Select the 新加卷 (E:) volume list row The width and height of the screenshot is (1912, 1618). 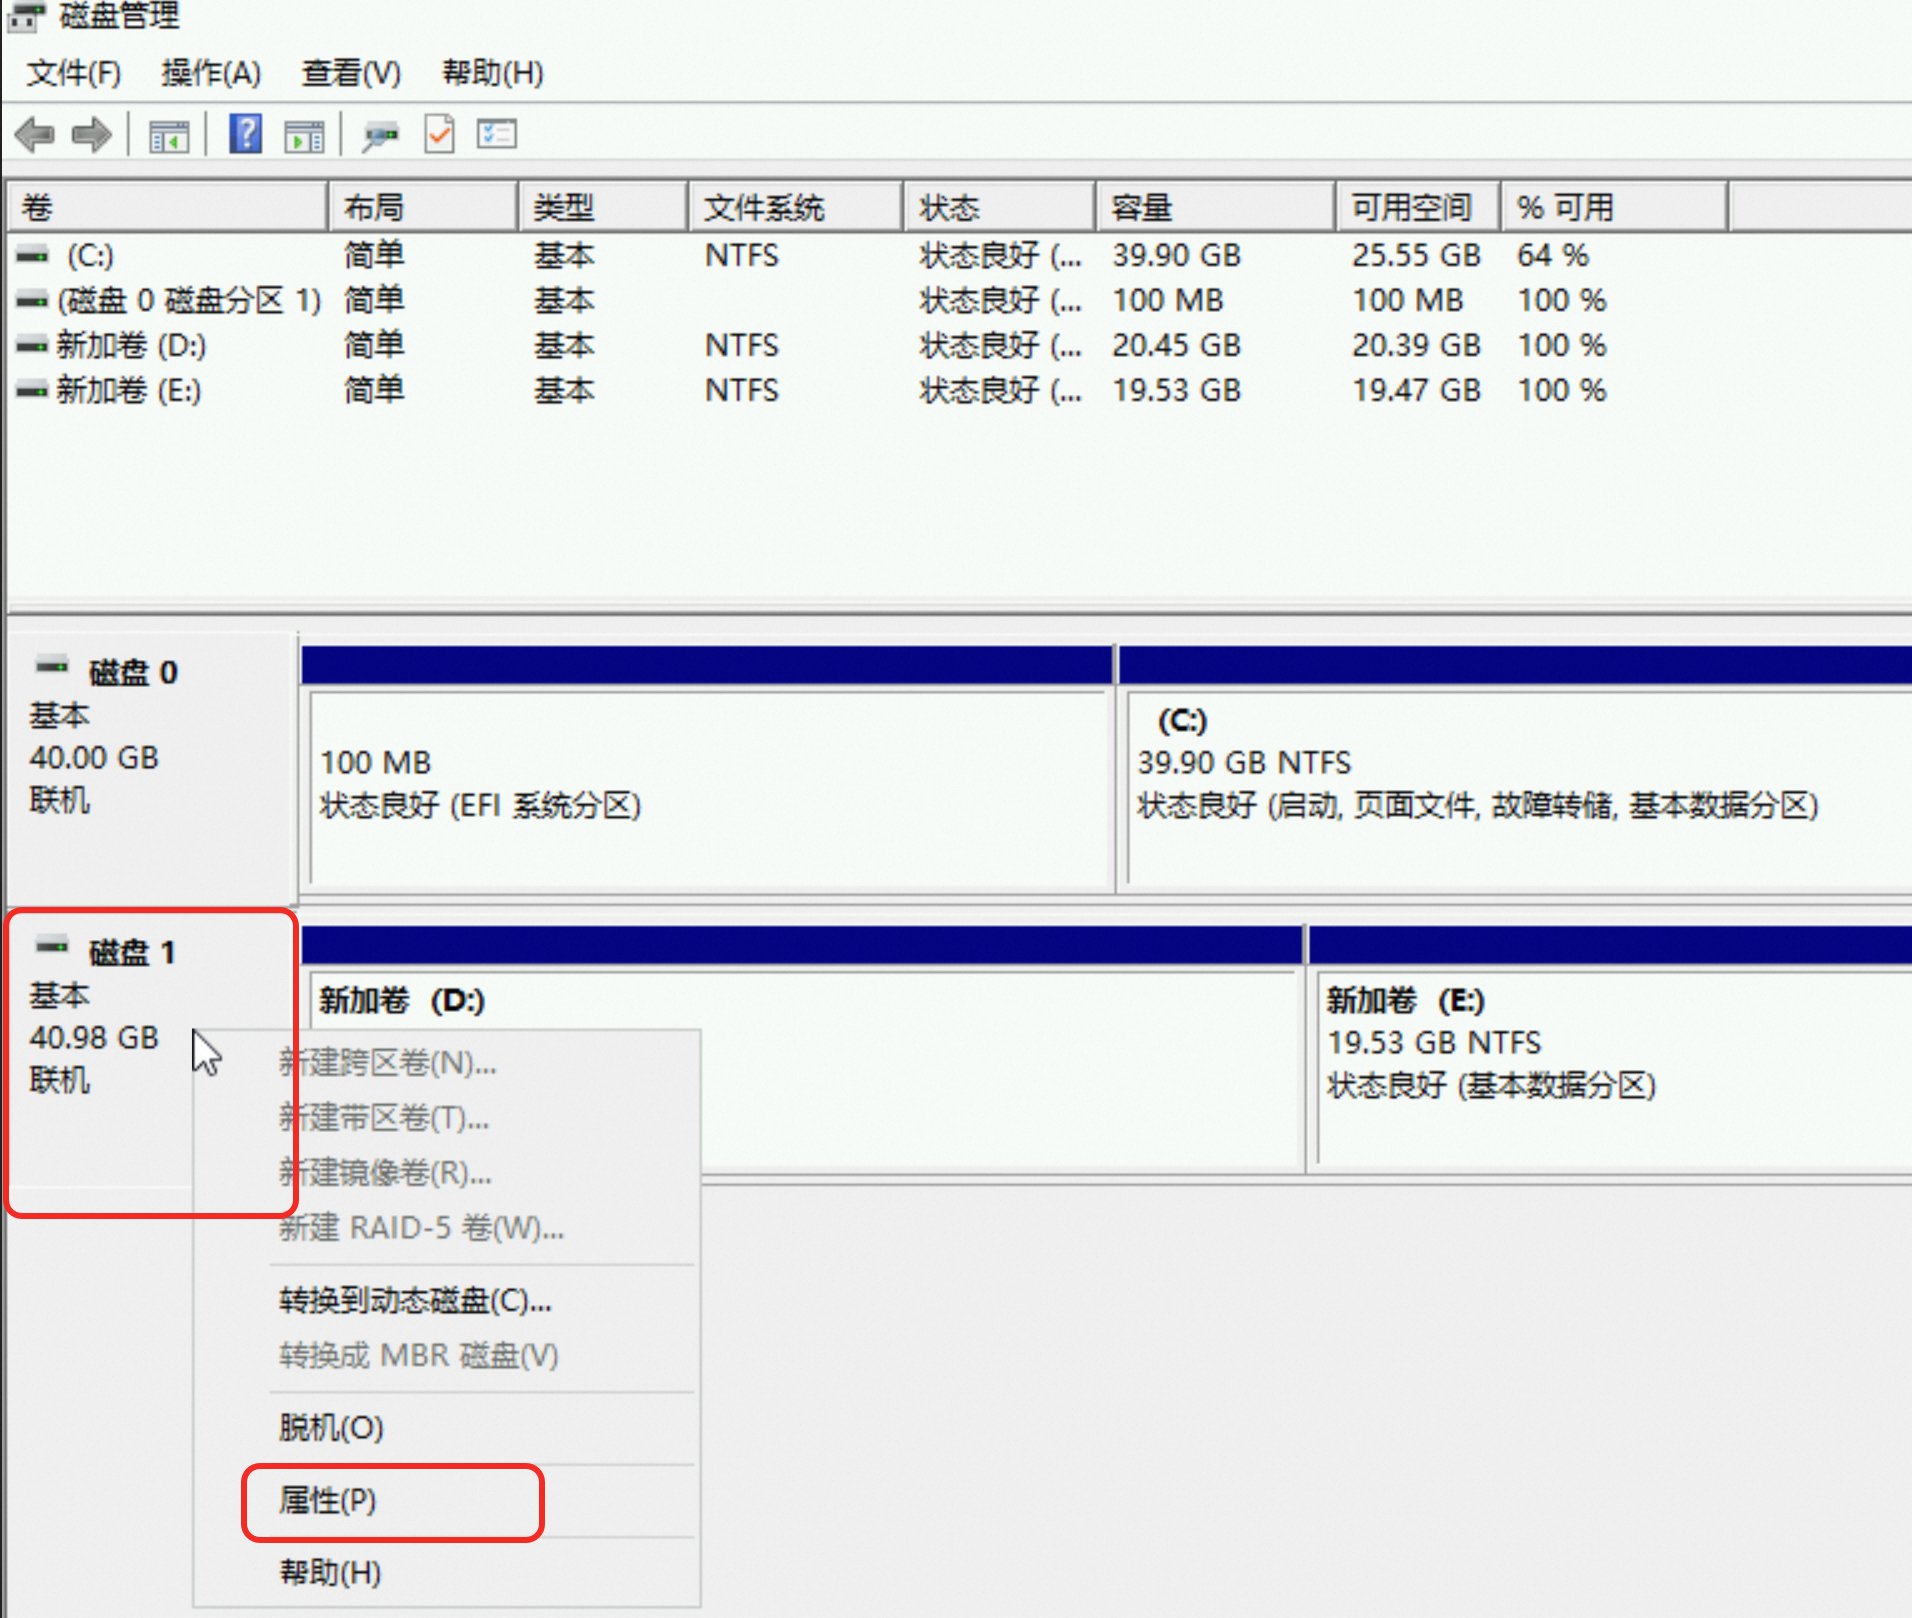(x=129, y=390)
